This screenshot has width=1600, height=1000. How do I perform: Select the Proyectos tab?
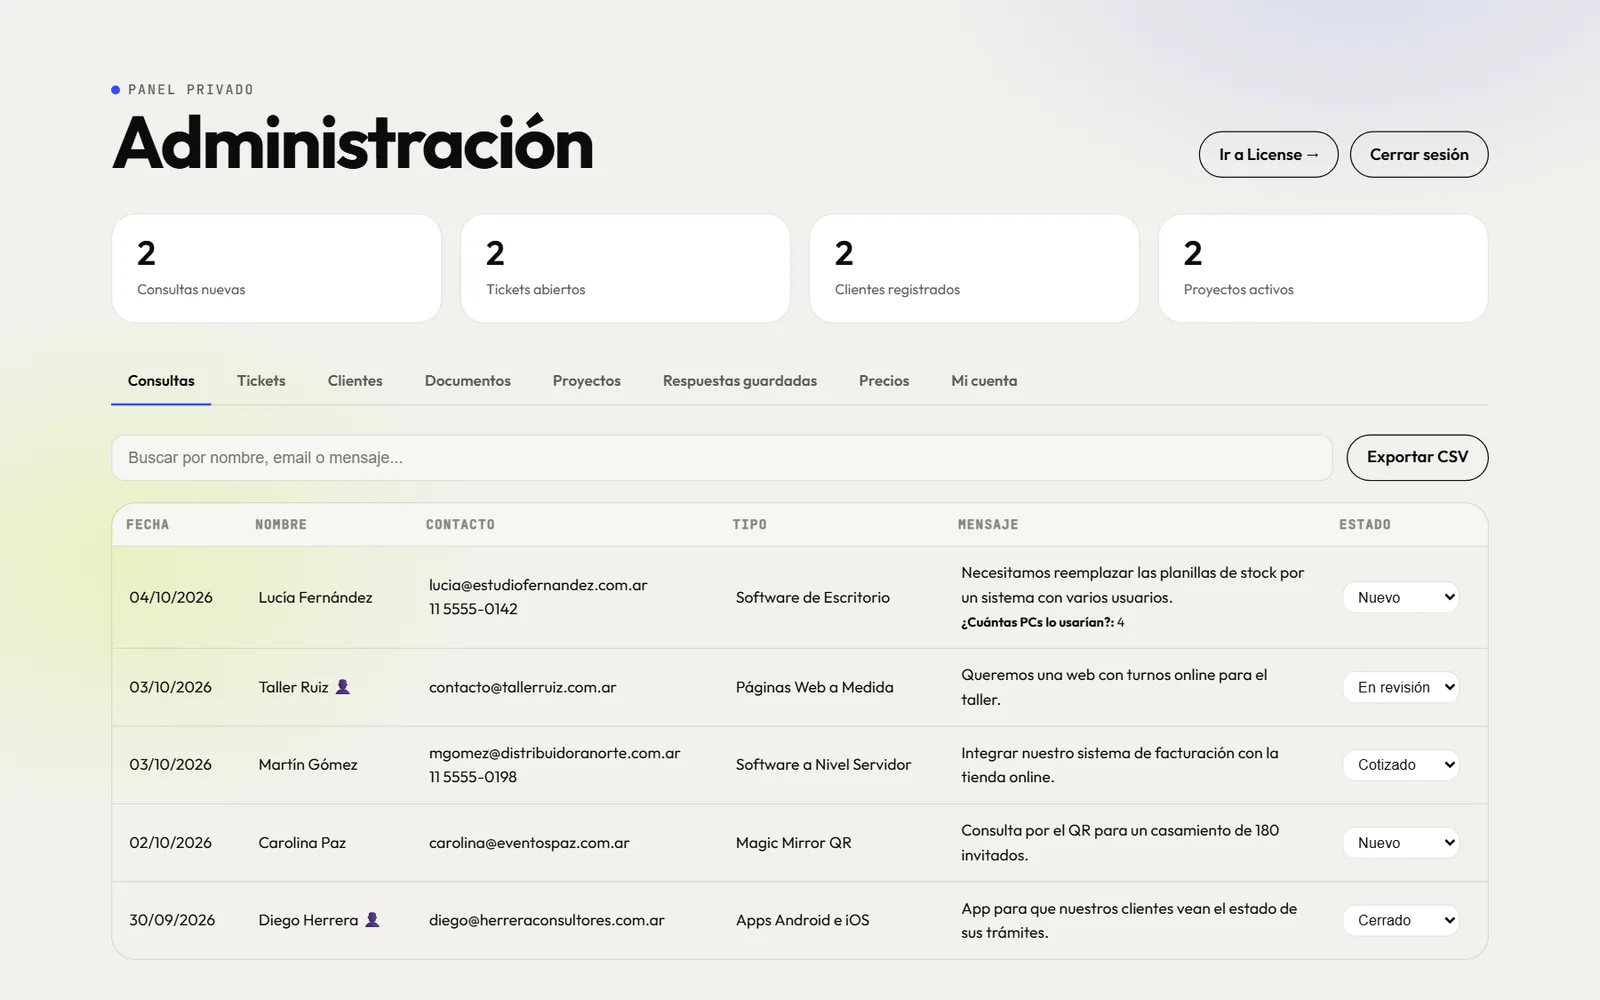click(587, 381)
